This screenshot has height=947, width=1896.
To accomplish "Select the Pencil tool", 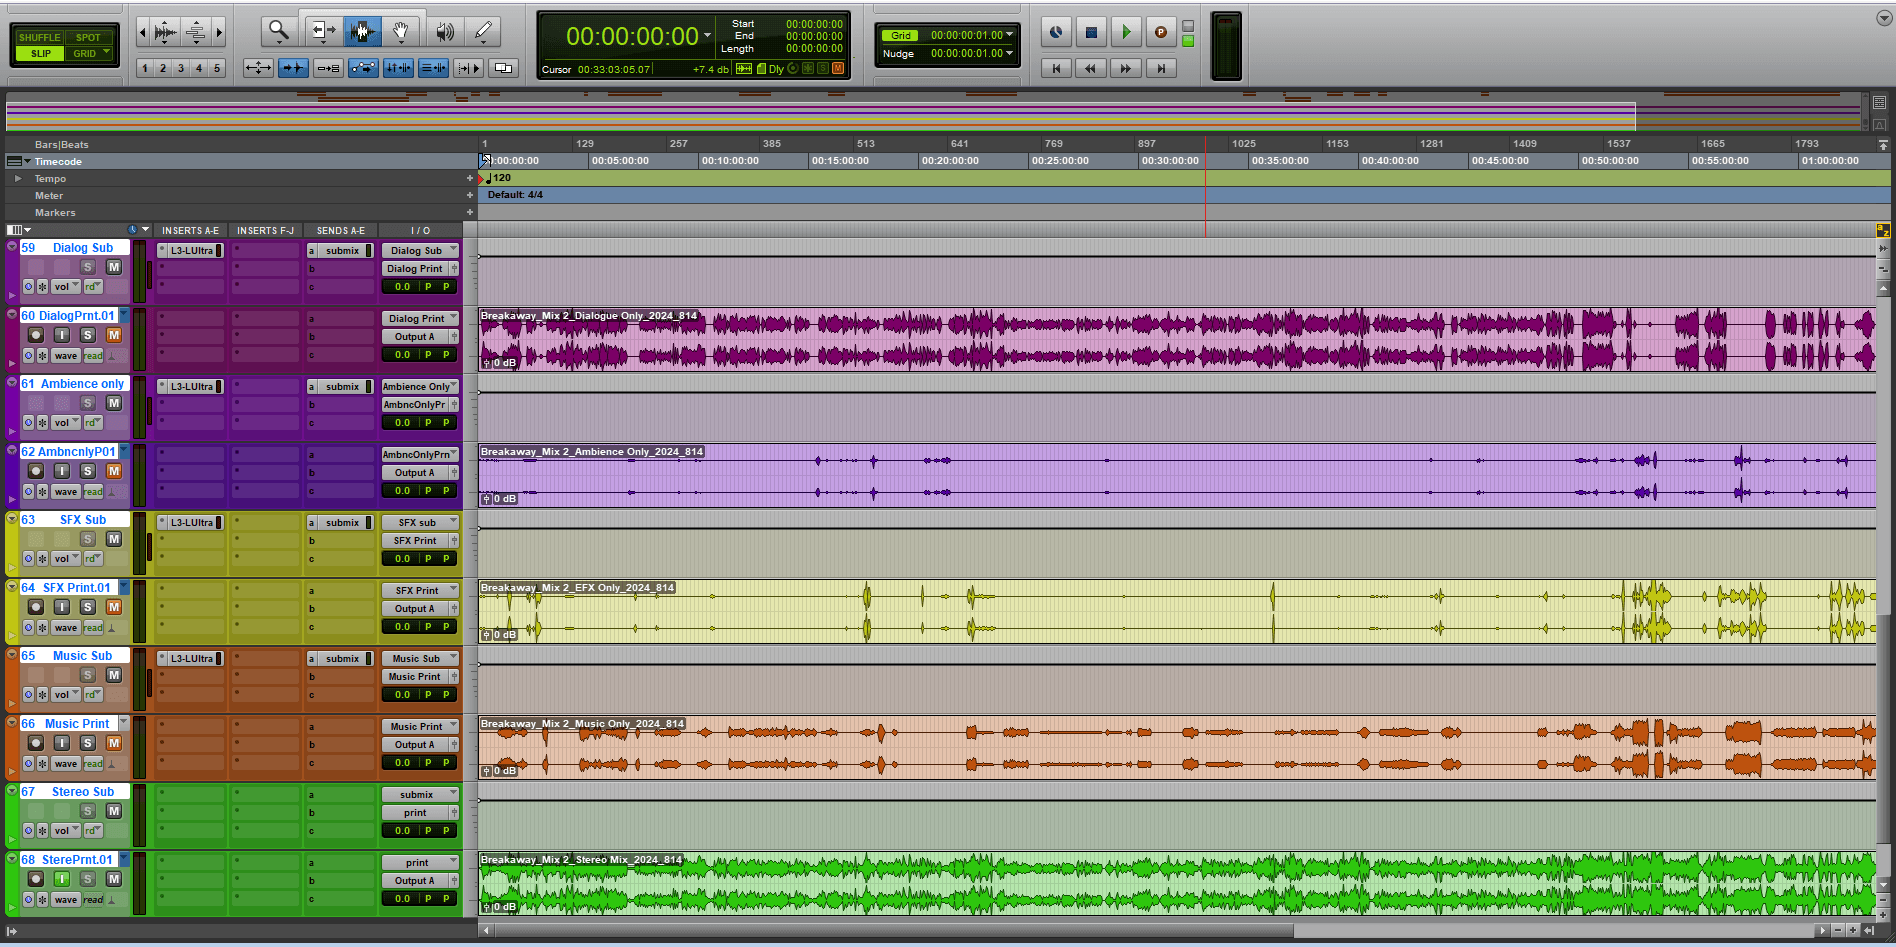I will click(x=483, y=32).
